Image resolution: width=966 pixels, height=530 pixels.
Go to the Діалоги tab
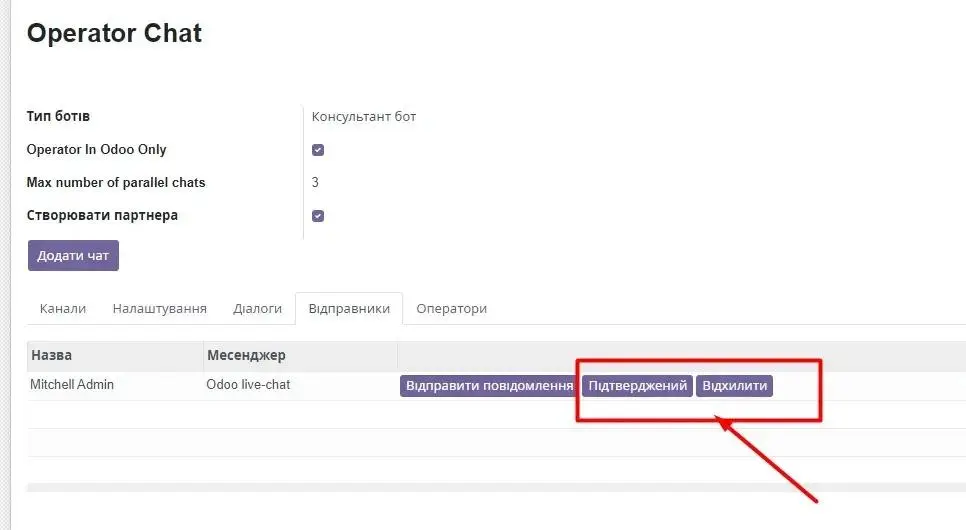257,309
